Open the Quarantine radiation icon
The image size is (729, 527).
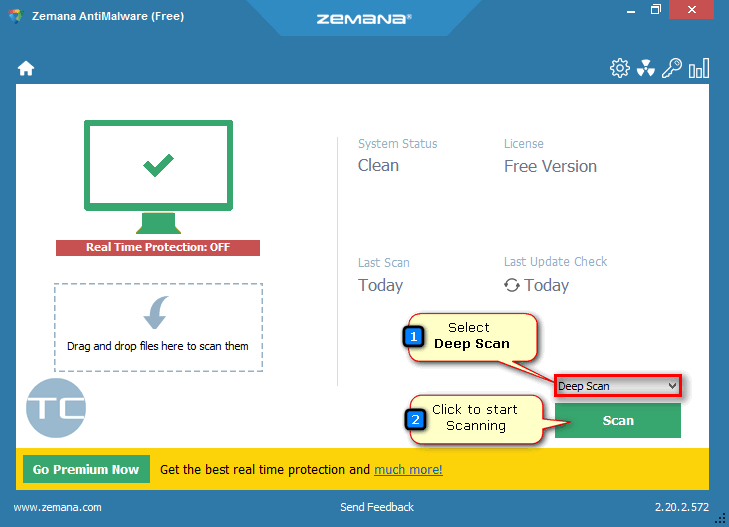(646, 68)
